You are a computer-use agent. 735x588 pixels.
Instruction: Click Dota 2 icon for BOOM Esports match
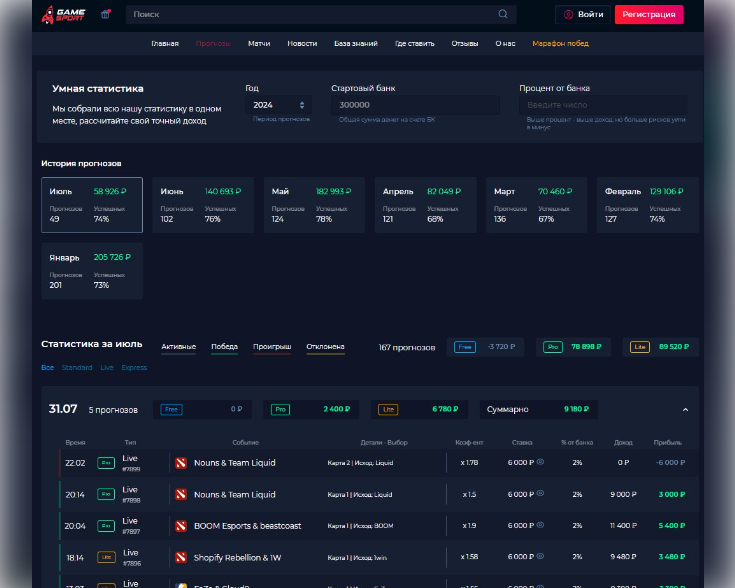pos(181,526)
